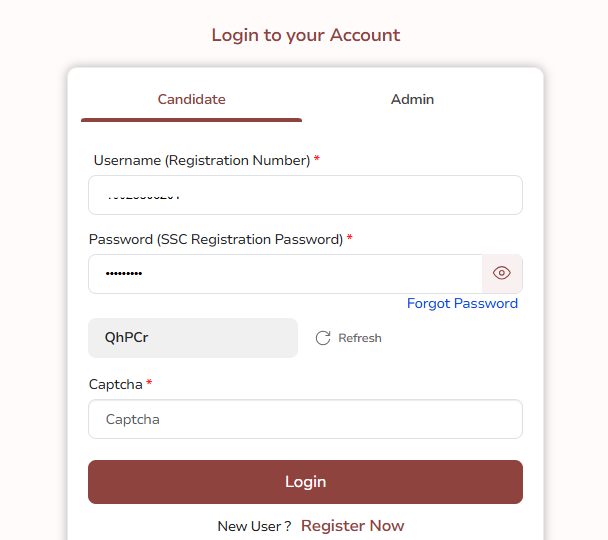This screenshot has width=608, height=540.
Task: Switch to the Candidate tab
Action: coord(191,99)
